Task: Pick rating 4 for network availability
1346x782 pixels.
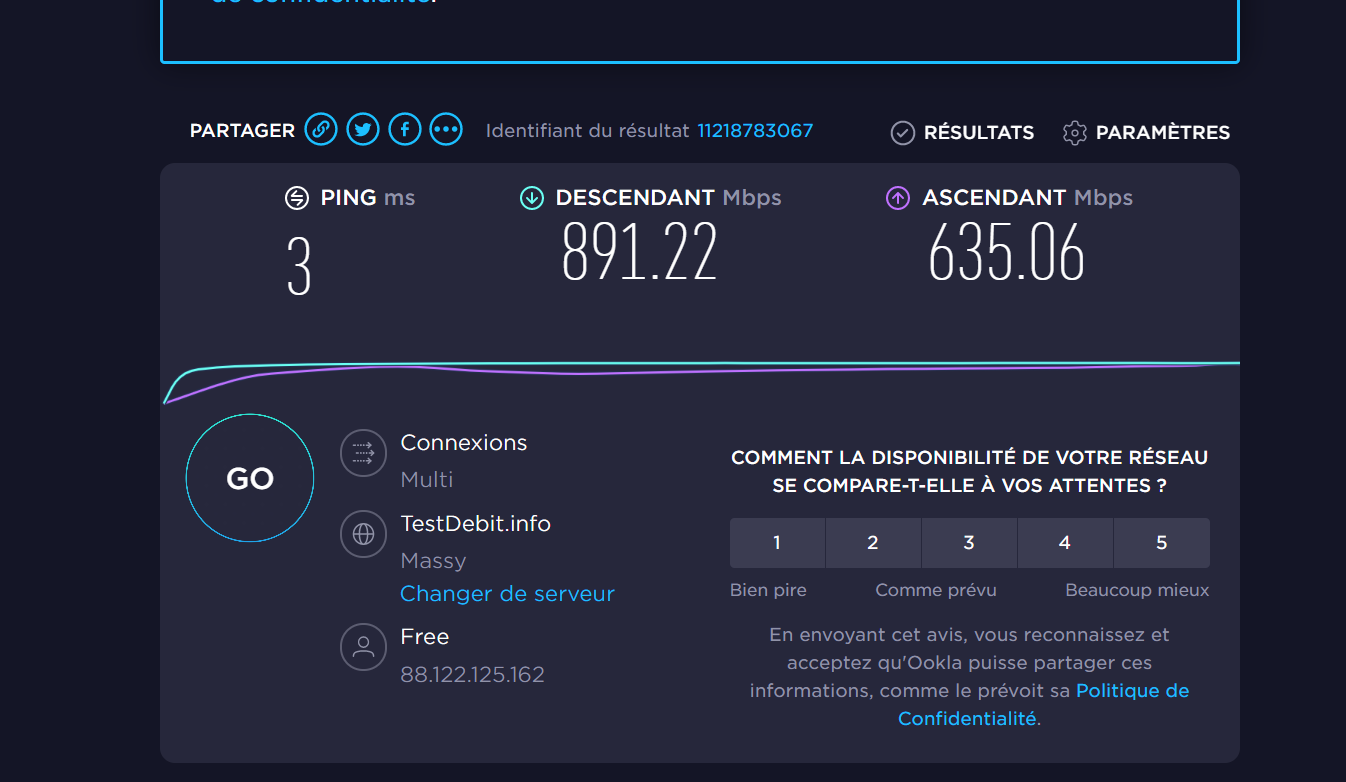Action: click(1065, 543)
